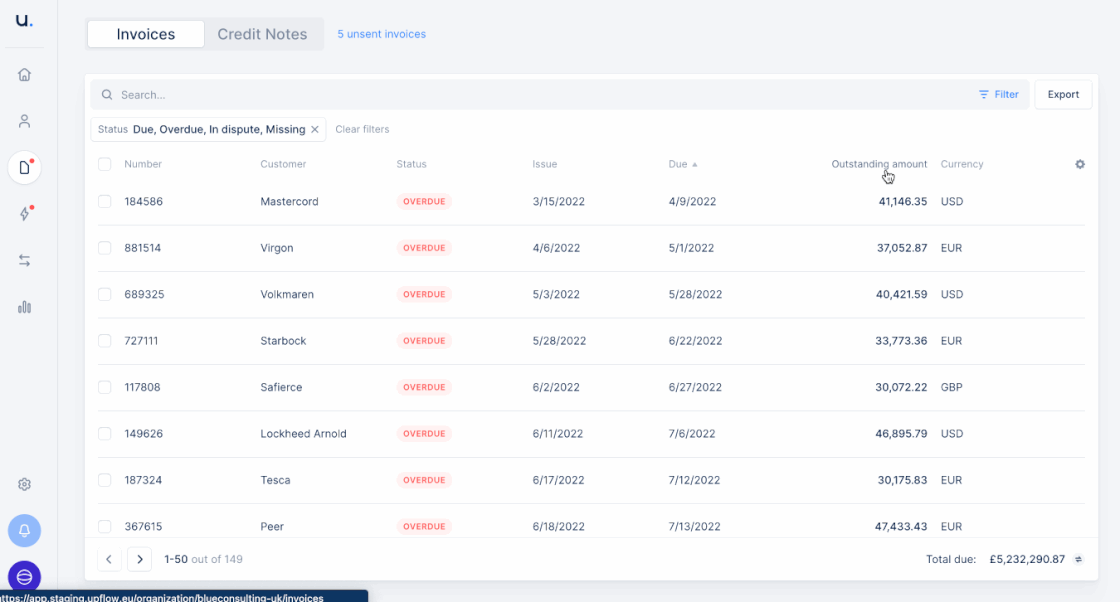Sort by the Customer column header

pyautogui.click(x=283, y=164)
